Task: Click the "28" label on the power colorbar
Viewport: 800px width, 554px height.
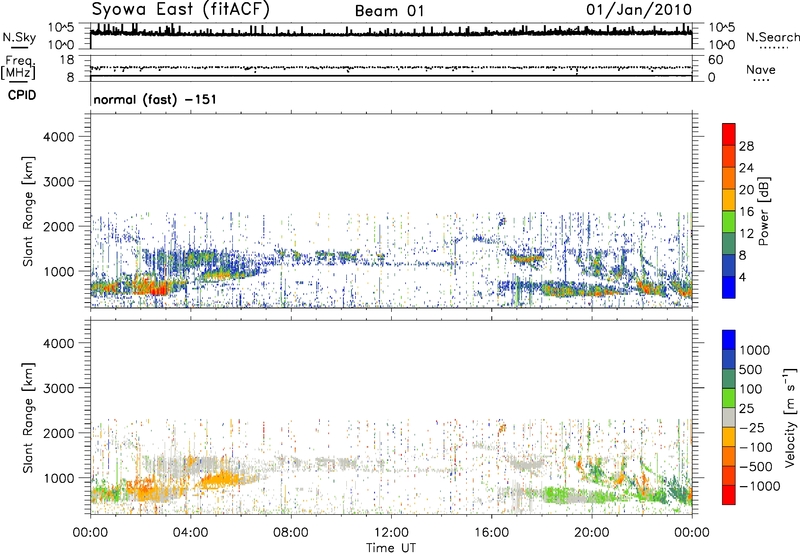Action: tap(746, 146)
